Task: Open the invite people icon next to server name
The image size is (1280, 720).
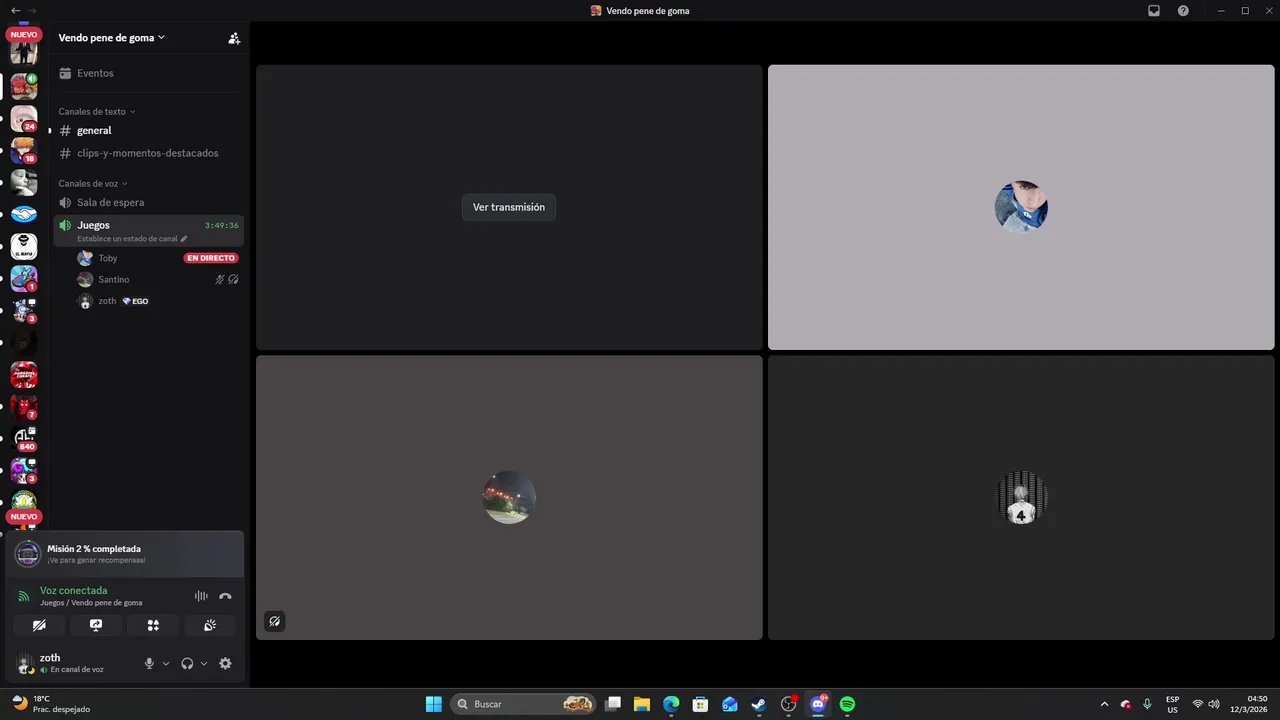Action: [x=234, y=38]
